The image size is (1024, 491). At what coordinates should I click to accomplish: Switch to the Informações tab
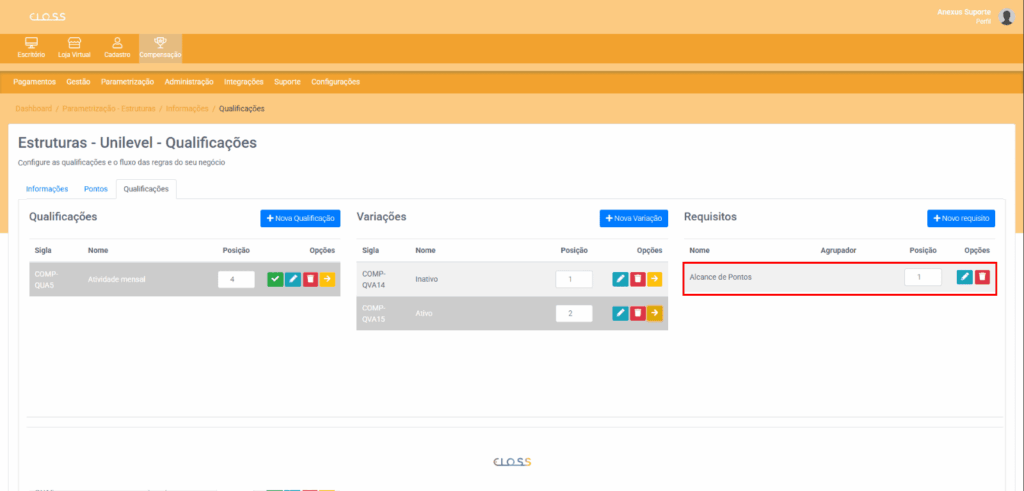(x=47, y=188)
